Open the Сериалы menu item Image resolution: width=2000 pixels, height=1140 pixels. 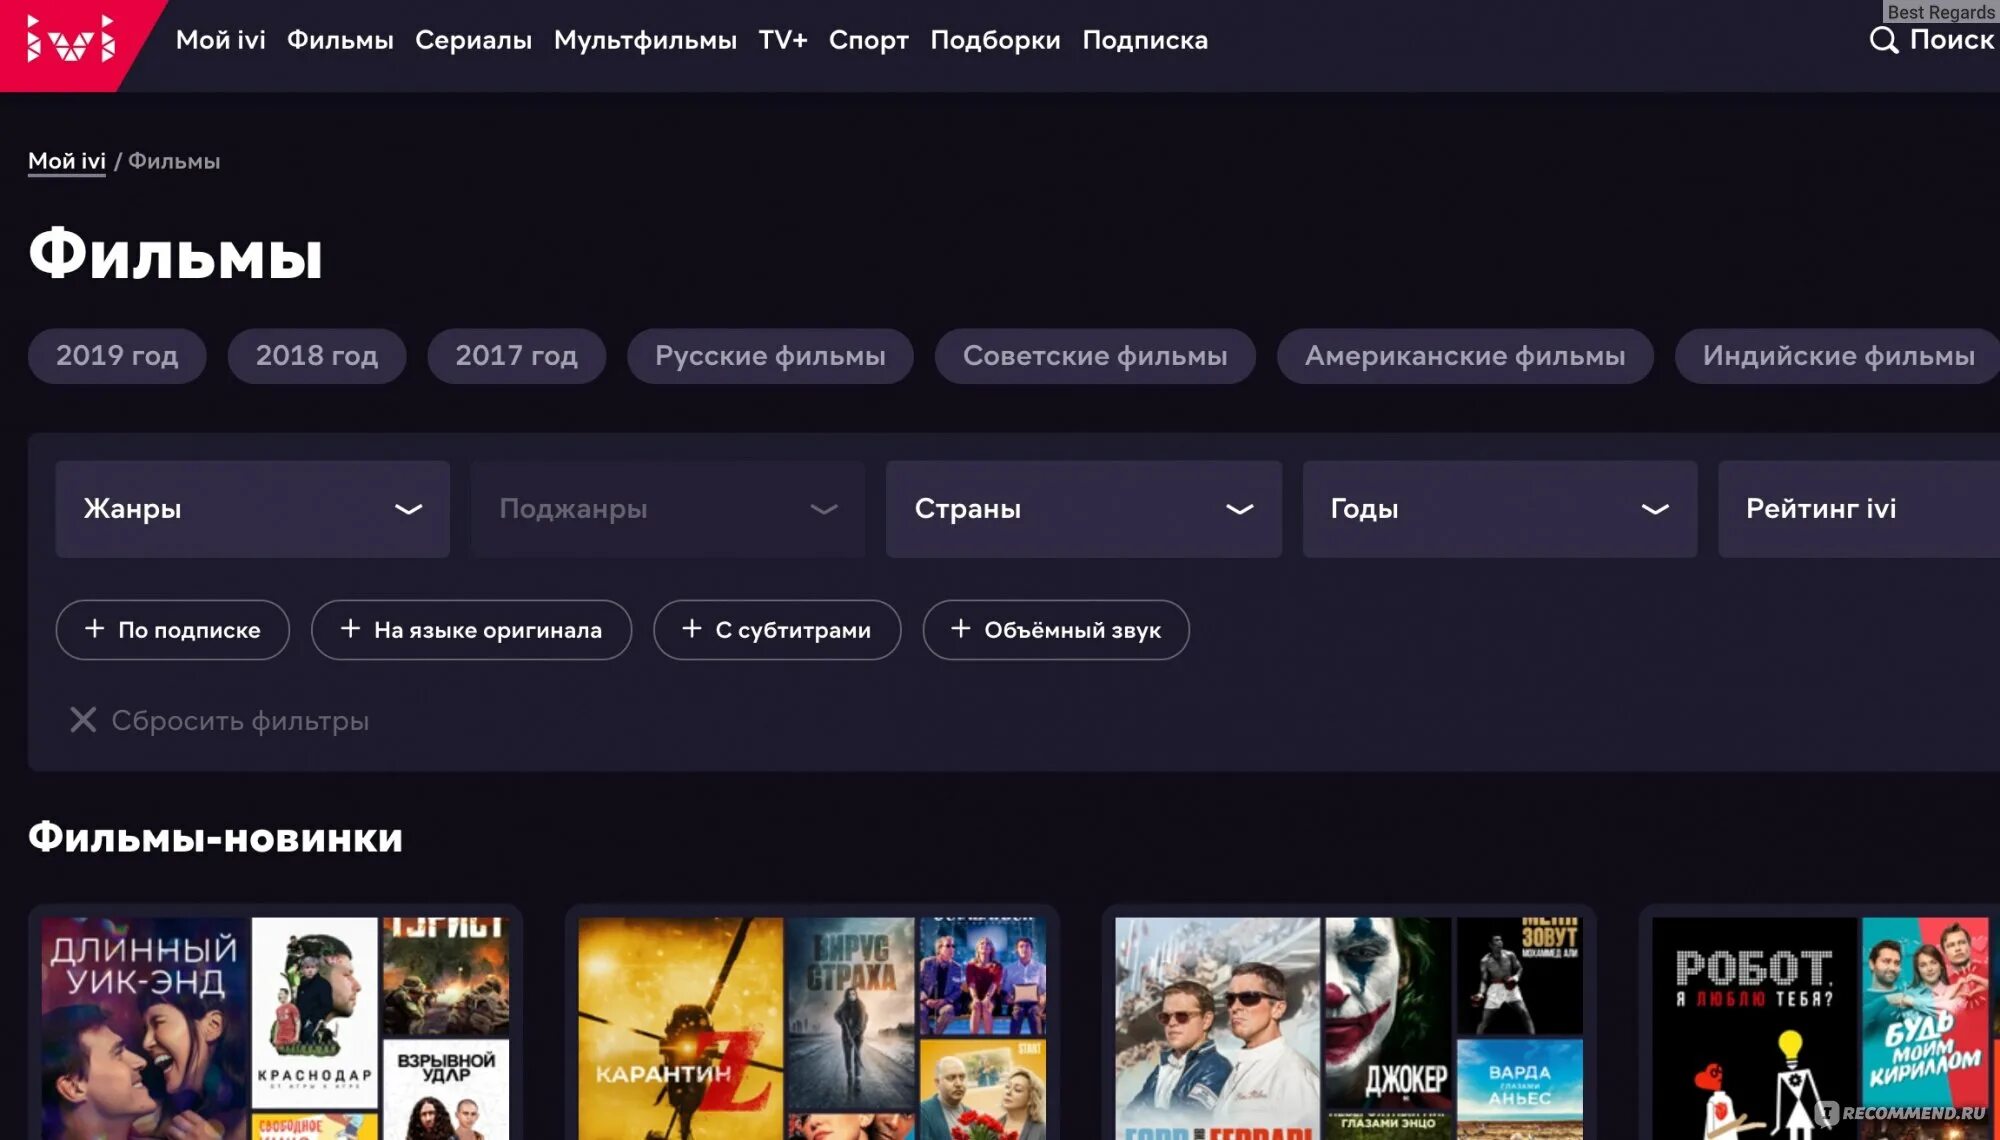473,40
